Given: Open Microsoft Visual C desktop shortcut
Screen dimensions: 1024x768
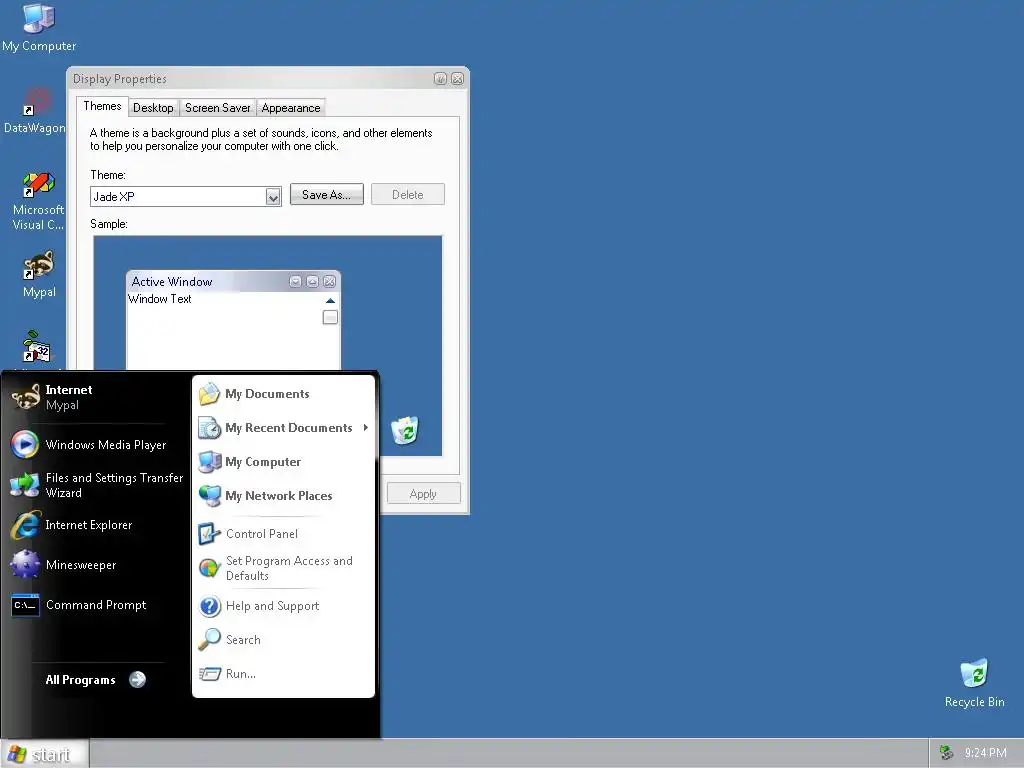Looking at the screenshot, I should (38, 201).
